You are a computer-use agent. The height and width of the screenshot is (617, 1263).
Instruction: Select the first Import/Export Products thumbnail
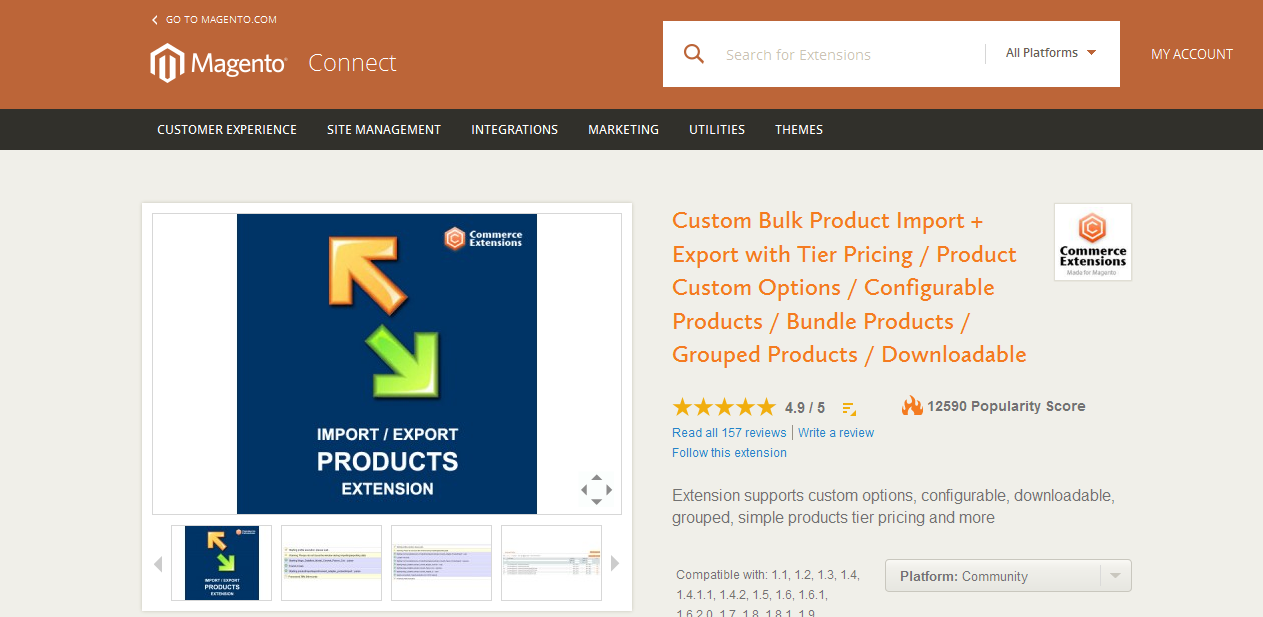222,563
